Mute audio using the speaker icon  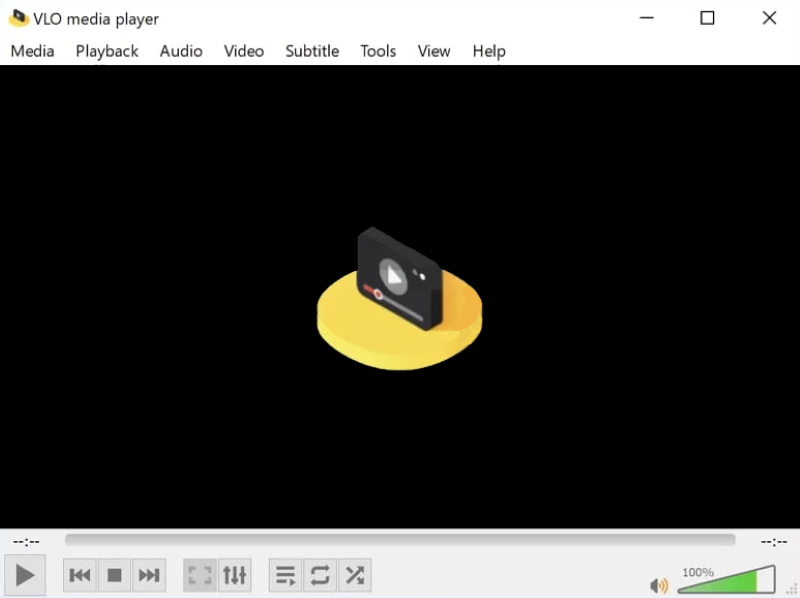click(x=659, y=585)
